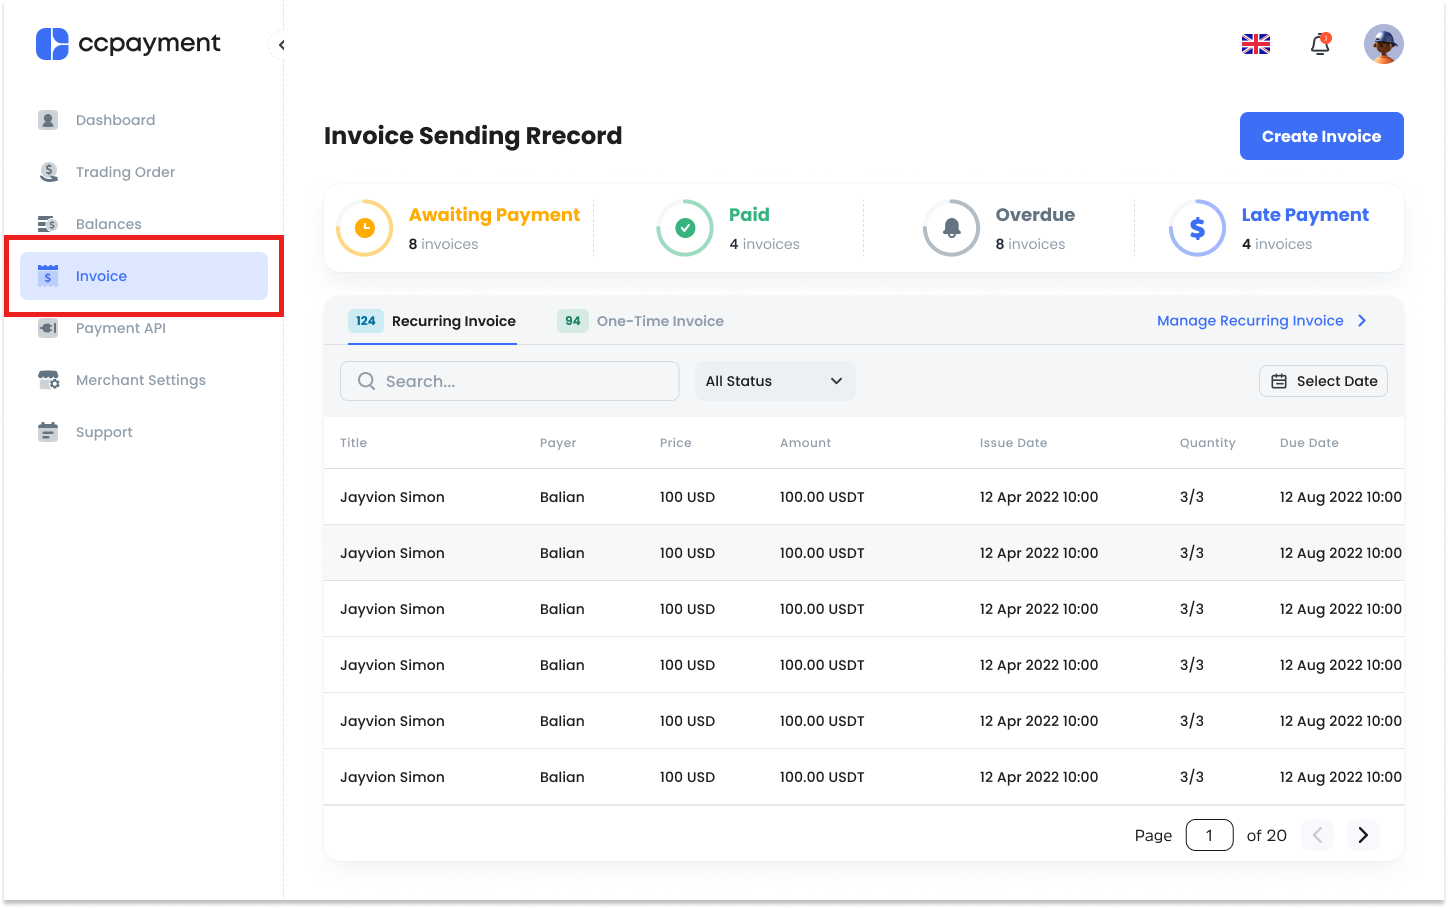Click the Create Invoice button
Viewport: 1448px width, 908px height.
[1322, 136]
